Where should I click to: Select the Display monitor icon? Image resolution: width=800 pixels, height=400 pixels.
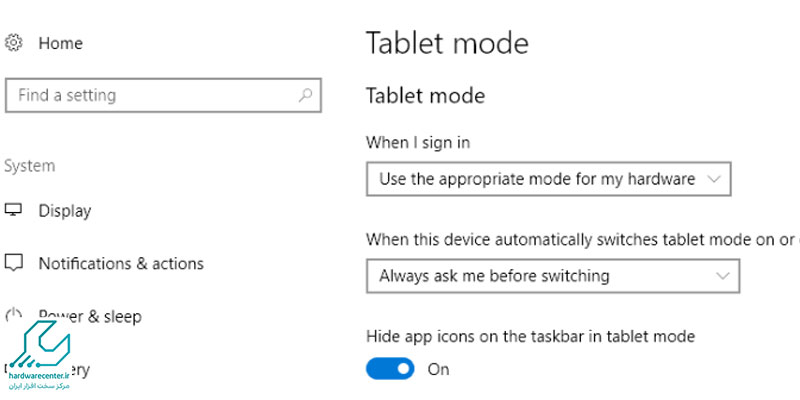[x=14, y=210]
